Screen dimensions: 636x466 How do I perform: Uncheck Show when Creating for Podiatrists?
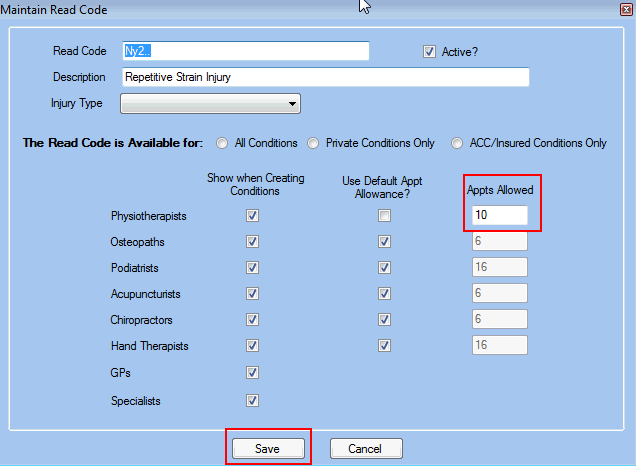[253, 268]
